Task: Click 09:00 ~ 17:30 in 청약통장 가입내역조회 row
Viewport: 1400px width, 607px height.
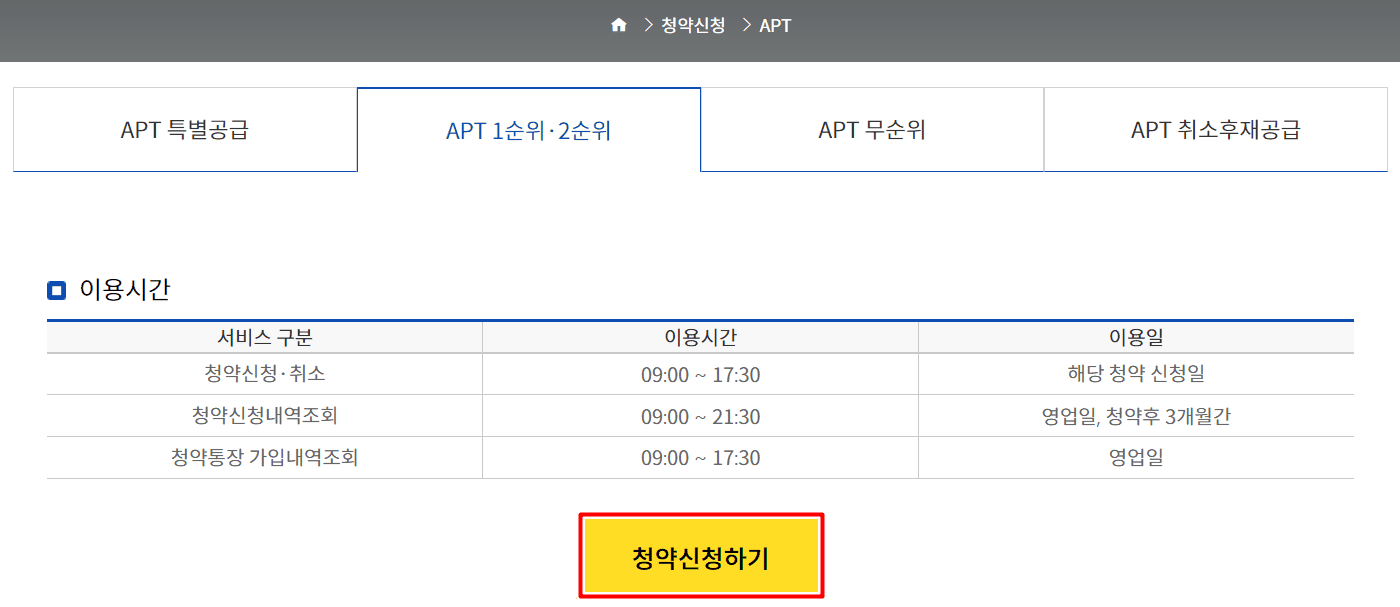Action: pyautogui.click(x=701, y=459)
